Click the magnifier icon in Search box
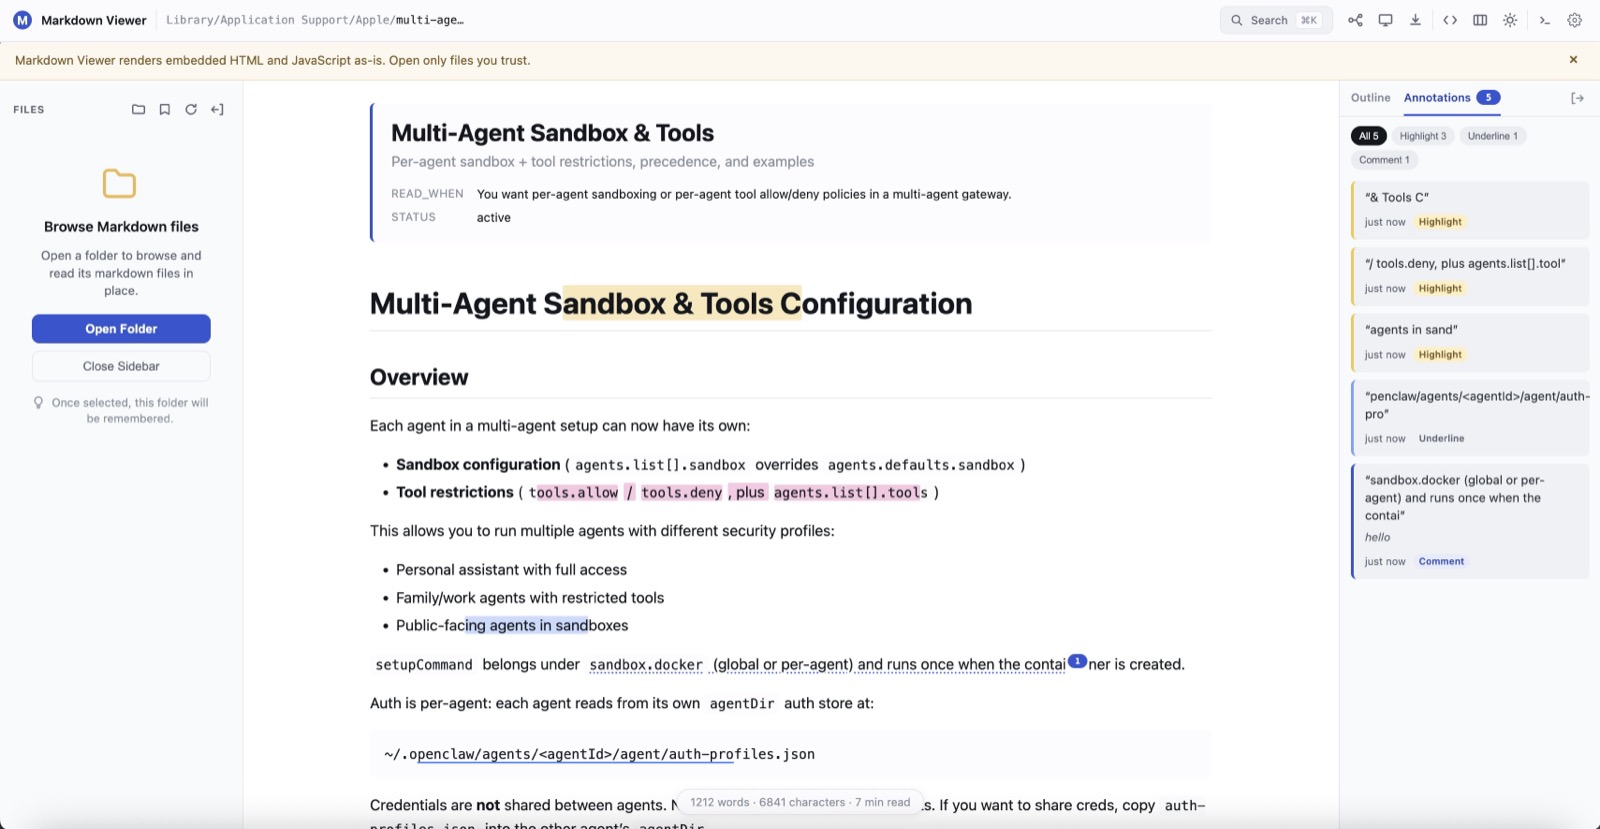The width and height of the screenshot is (1600, 829). click(1237, 20)
